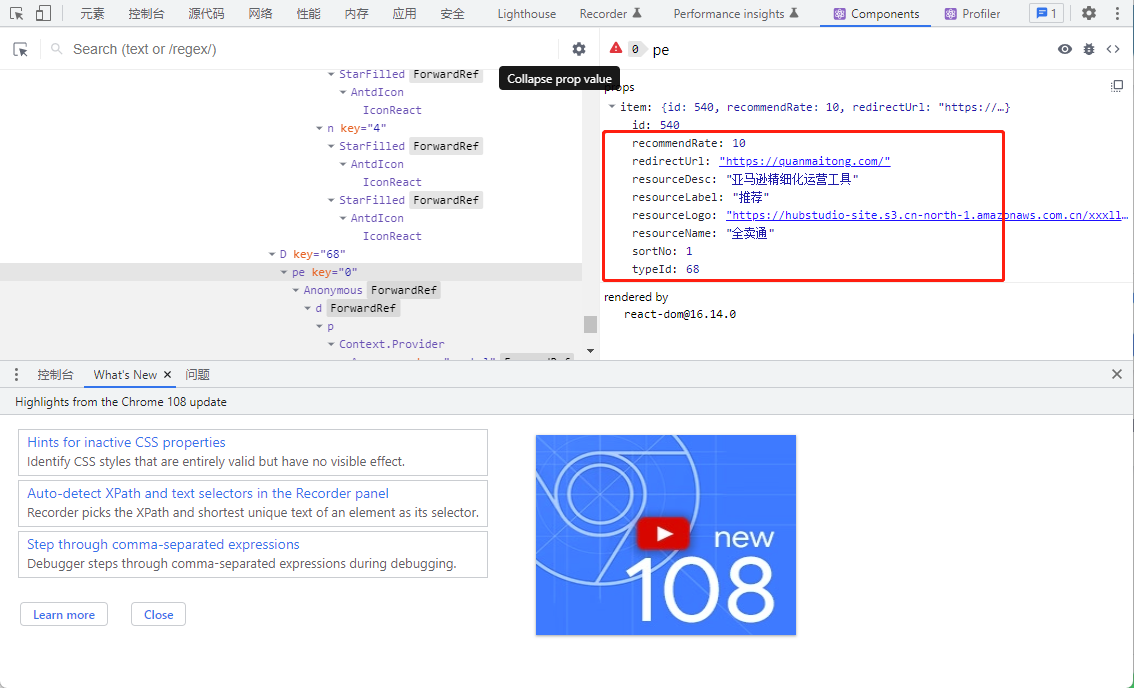Click the Learn more button
Viewport: 1134px width, 688px height.
[64, 614]
